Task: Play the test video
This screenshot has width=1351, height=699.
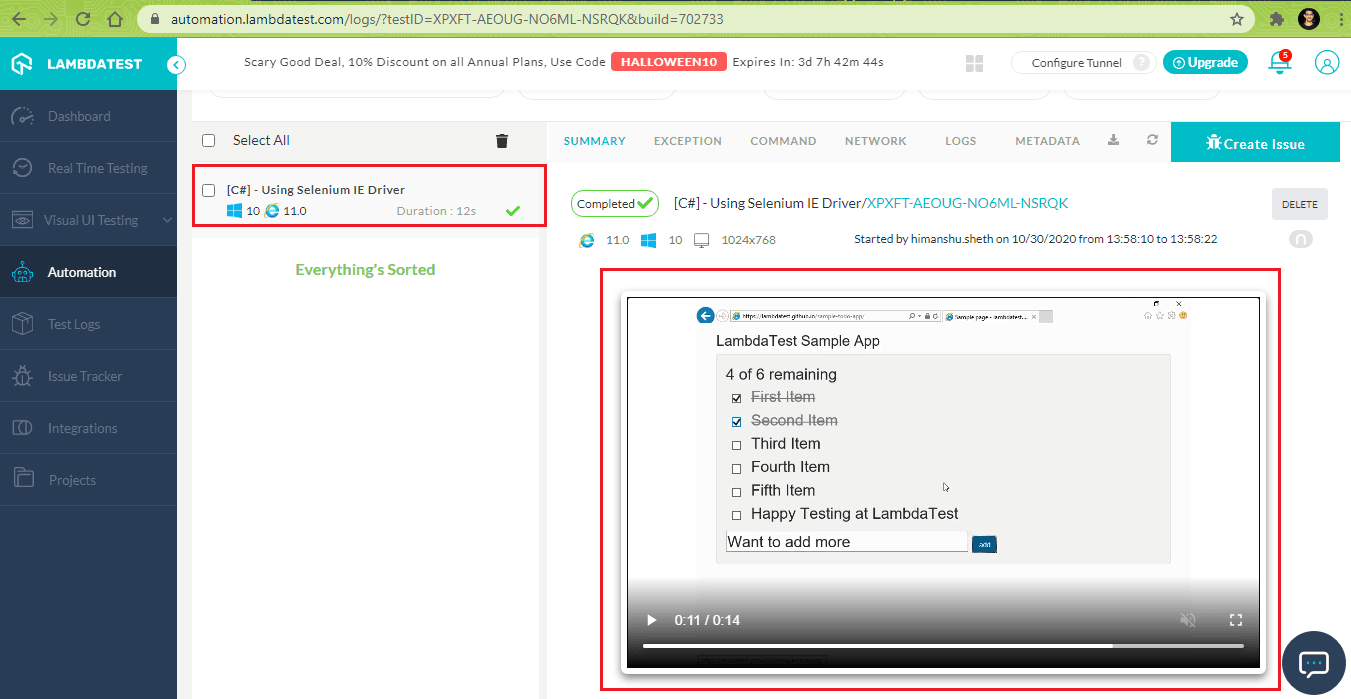Action: click(x=651, y=620)
